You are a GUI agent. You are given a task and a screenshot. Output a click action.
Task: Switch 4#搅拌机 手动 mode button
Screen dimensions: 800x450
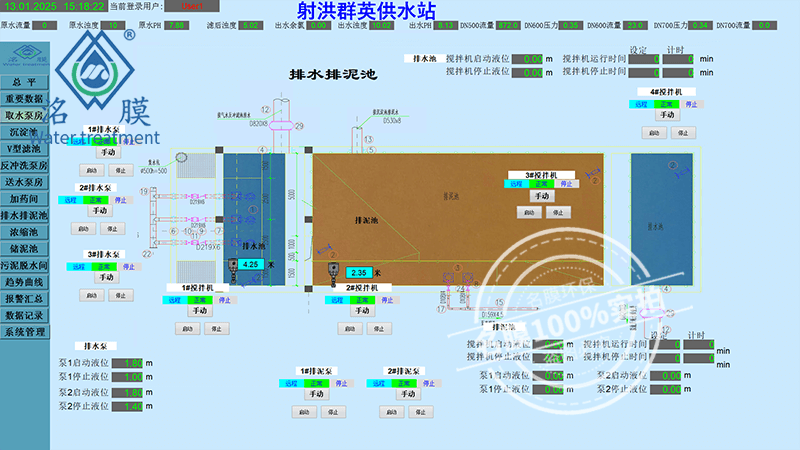point(667,117)
